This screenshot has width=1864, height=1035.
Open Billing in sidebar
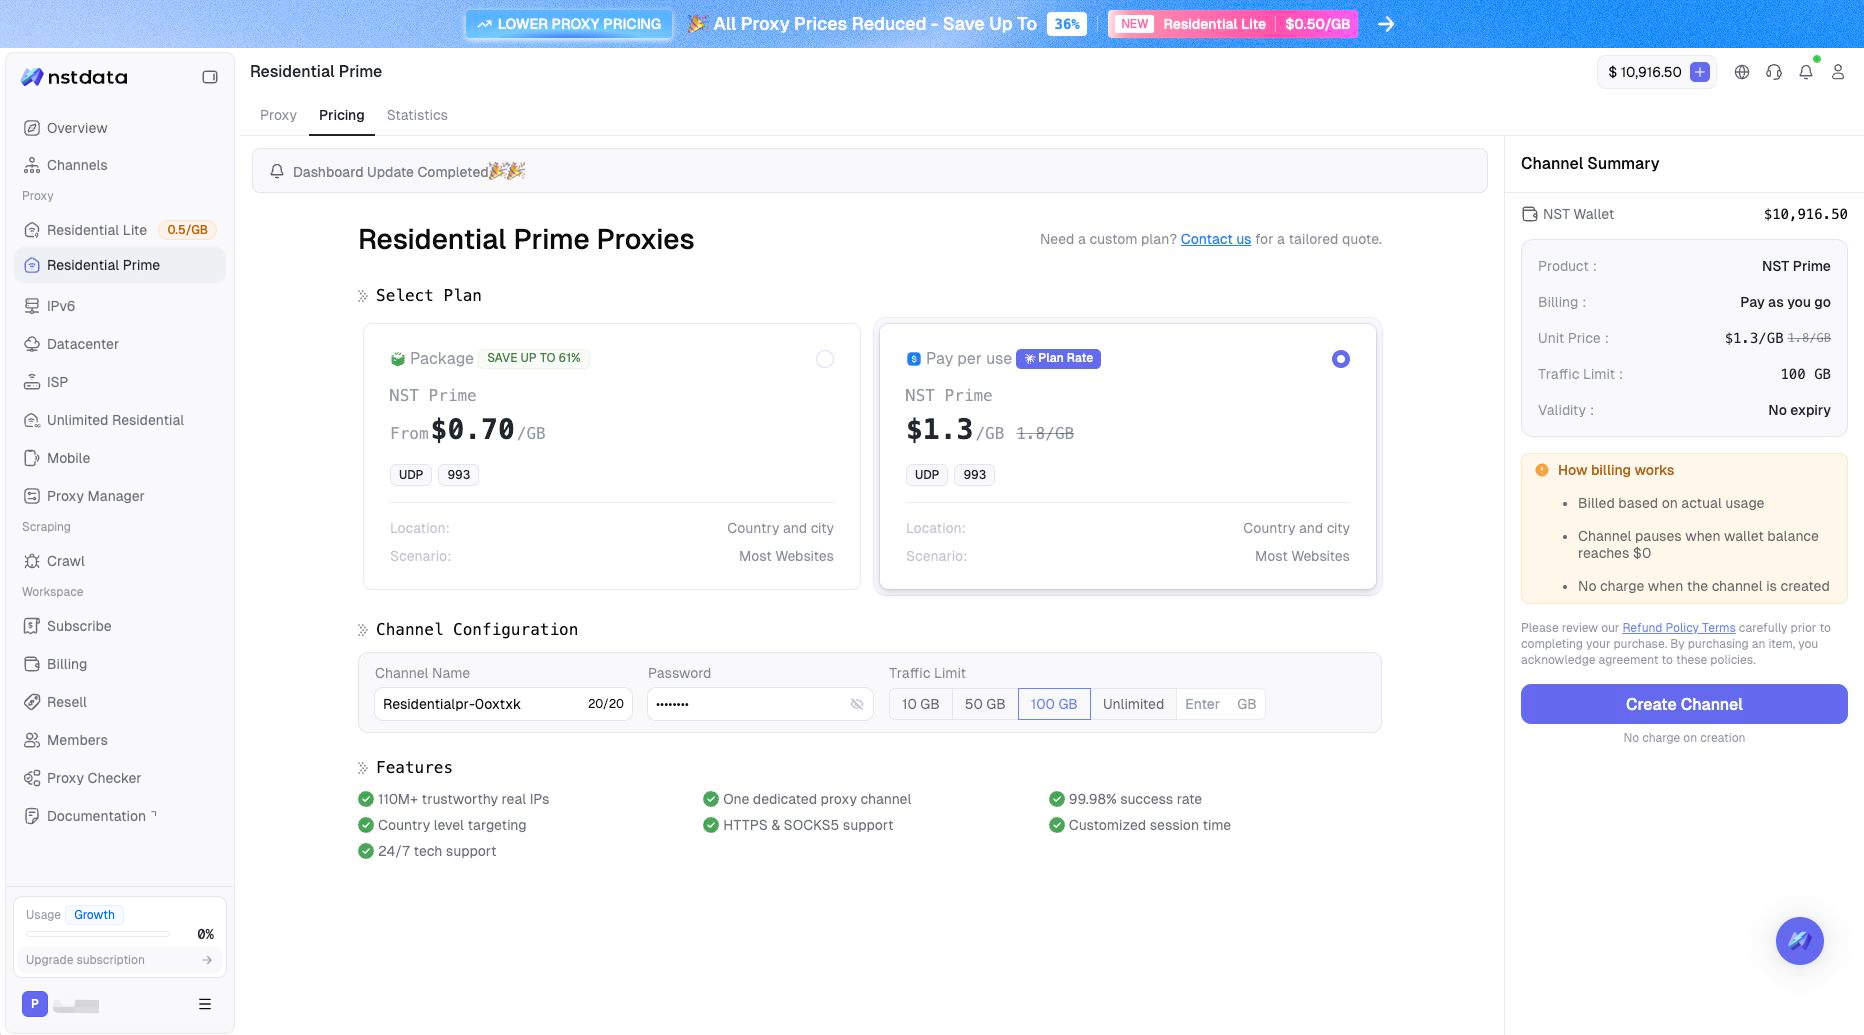tap(120, 664)
